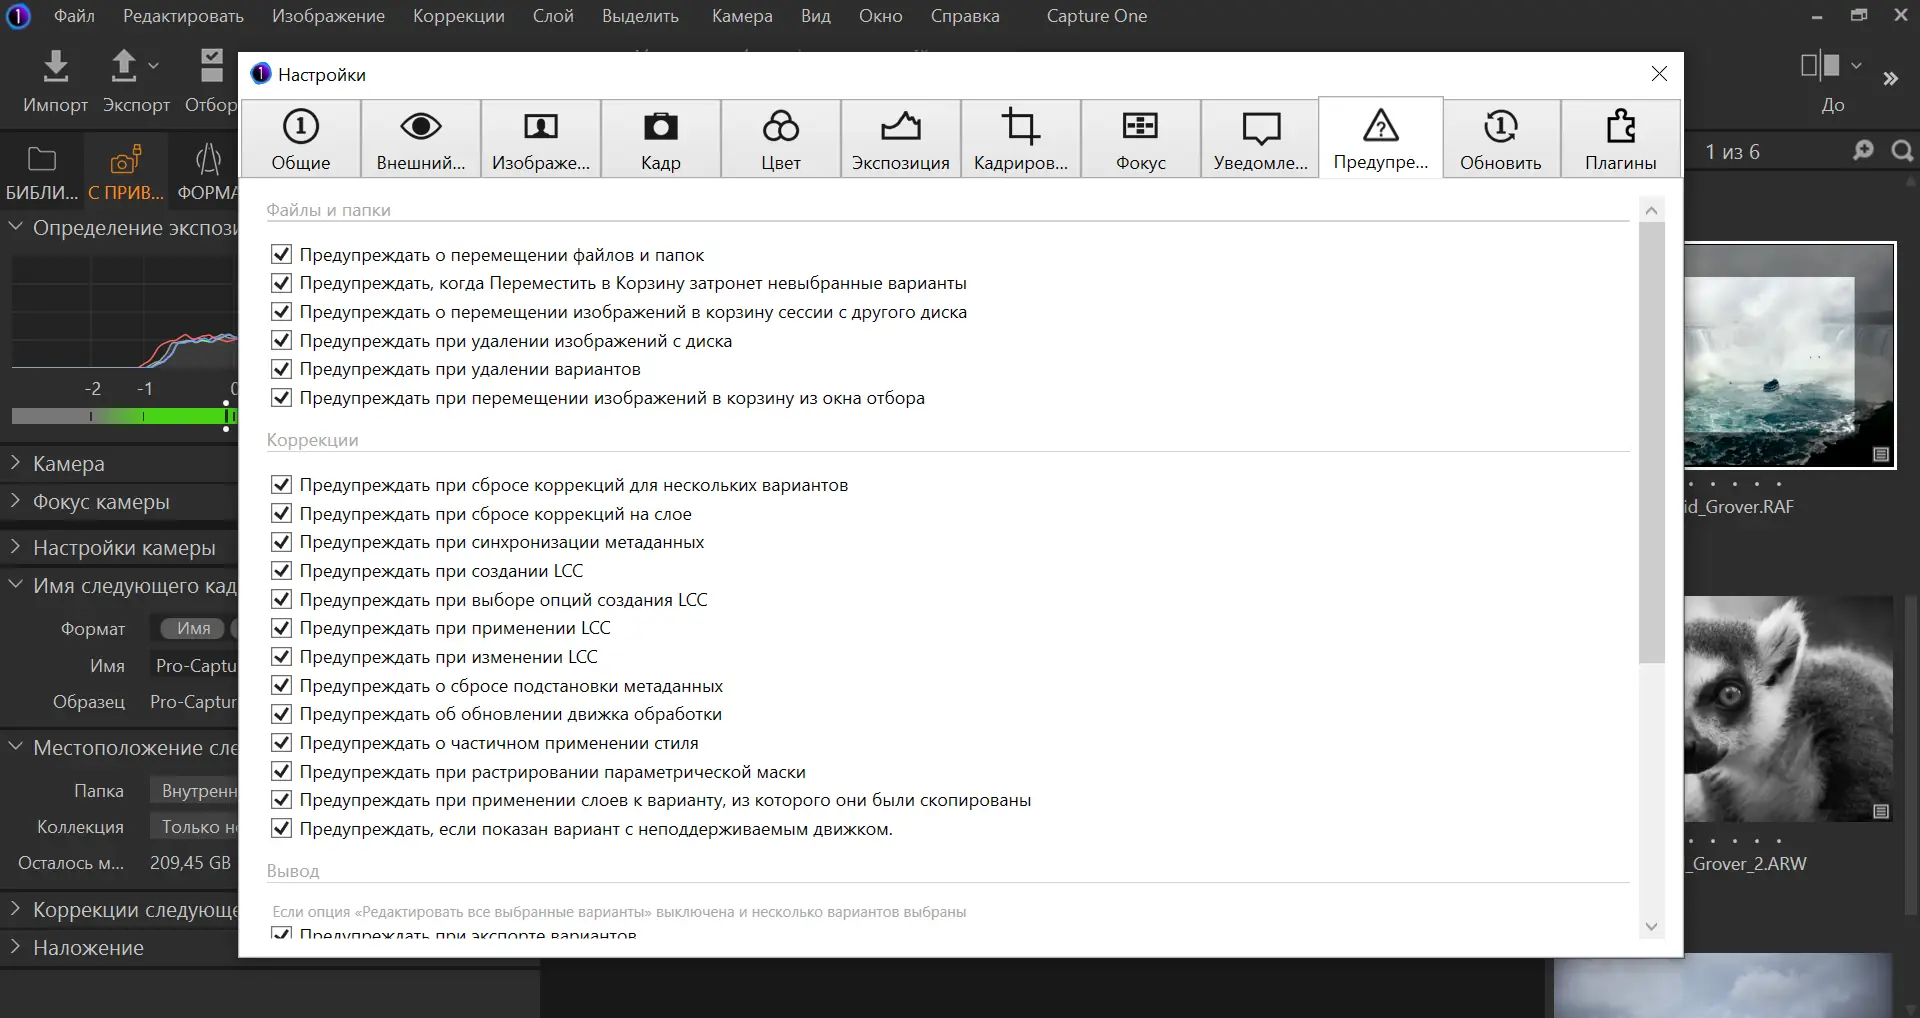
Task: Open the Color (Цвет) settings tab
Action: (781, 139)
